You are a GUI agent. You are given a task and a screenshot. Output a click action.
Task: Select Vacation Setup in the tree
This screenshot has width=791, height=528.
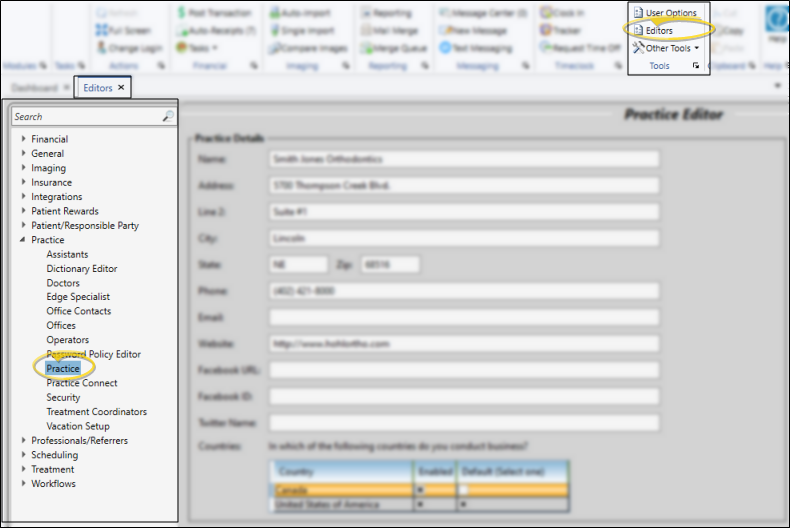click(x=78, y=426)
